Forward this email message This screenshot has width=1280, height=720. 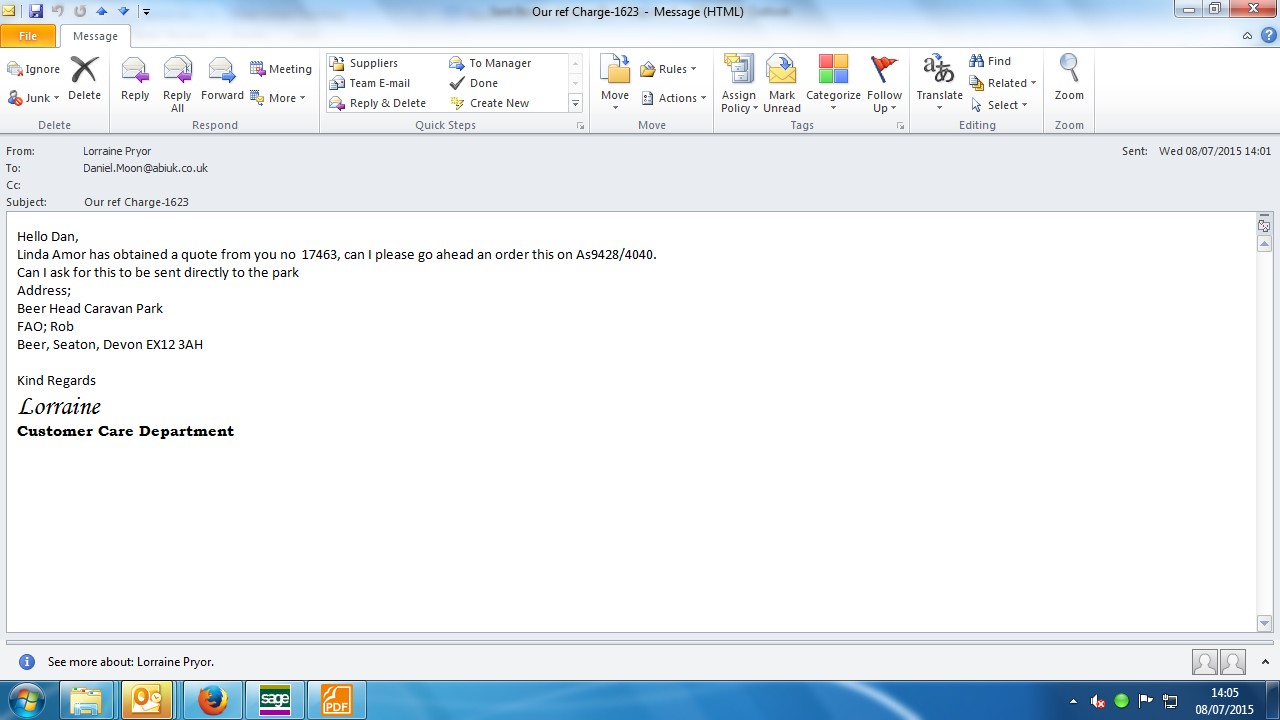222,80
